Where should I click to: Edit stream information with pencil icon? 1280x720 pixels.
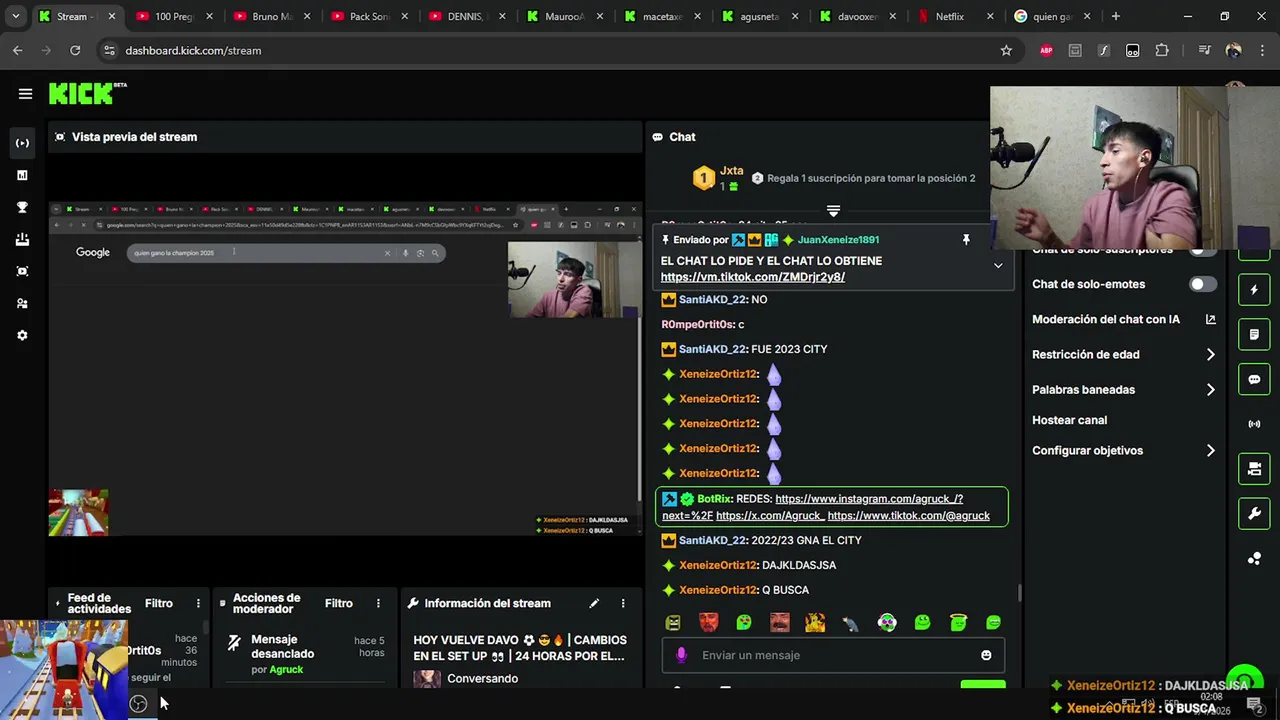tap(594, 603)
